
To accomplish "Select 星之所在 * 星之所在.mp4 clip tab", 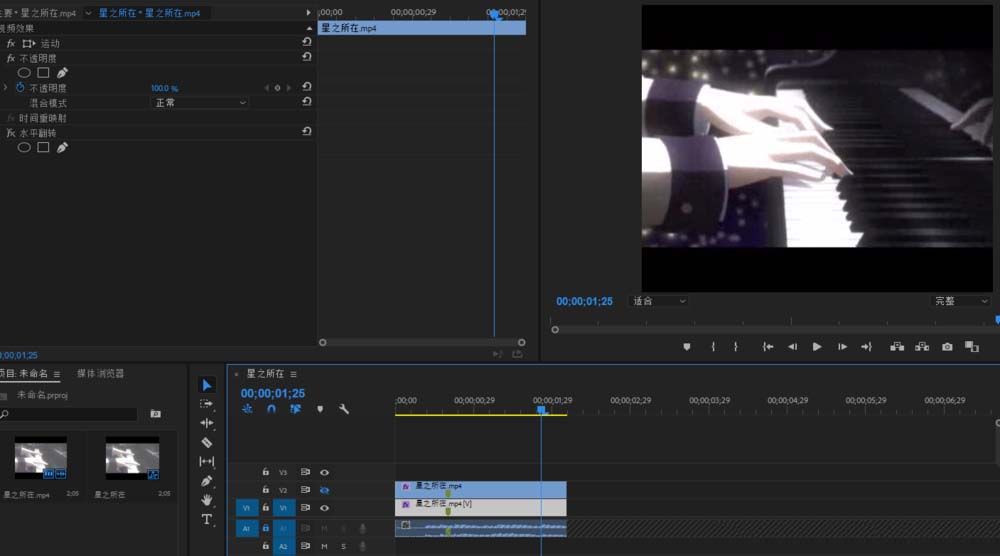I will click(149, 13).
